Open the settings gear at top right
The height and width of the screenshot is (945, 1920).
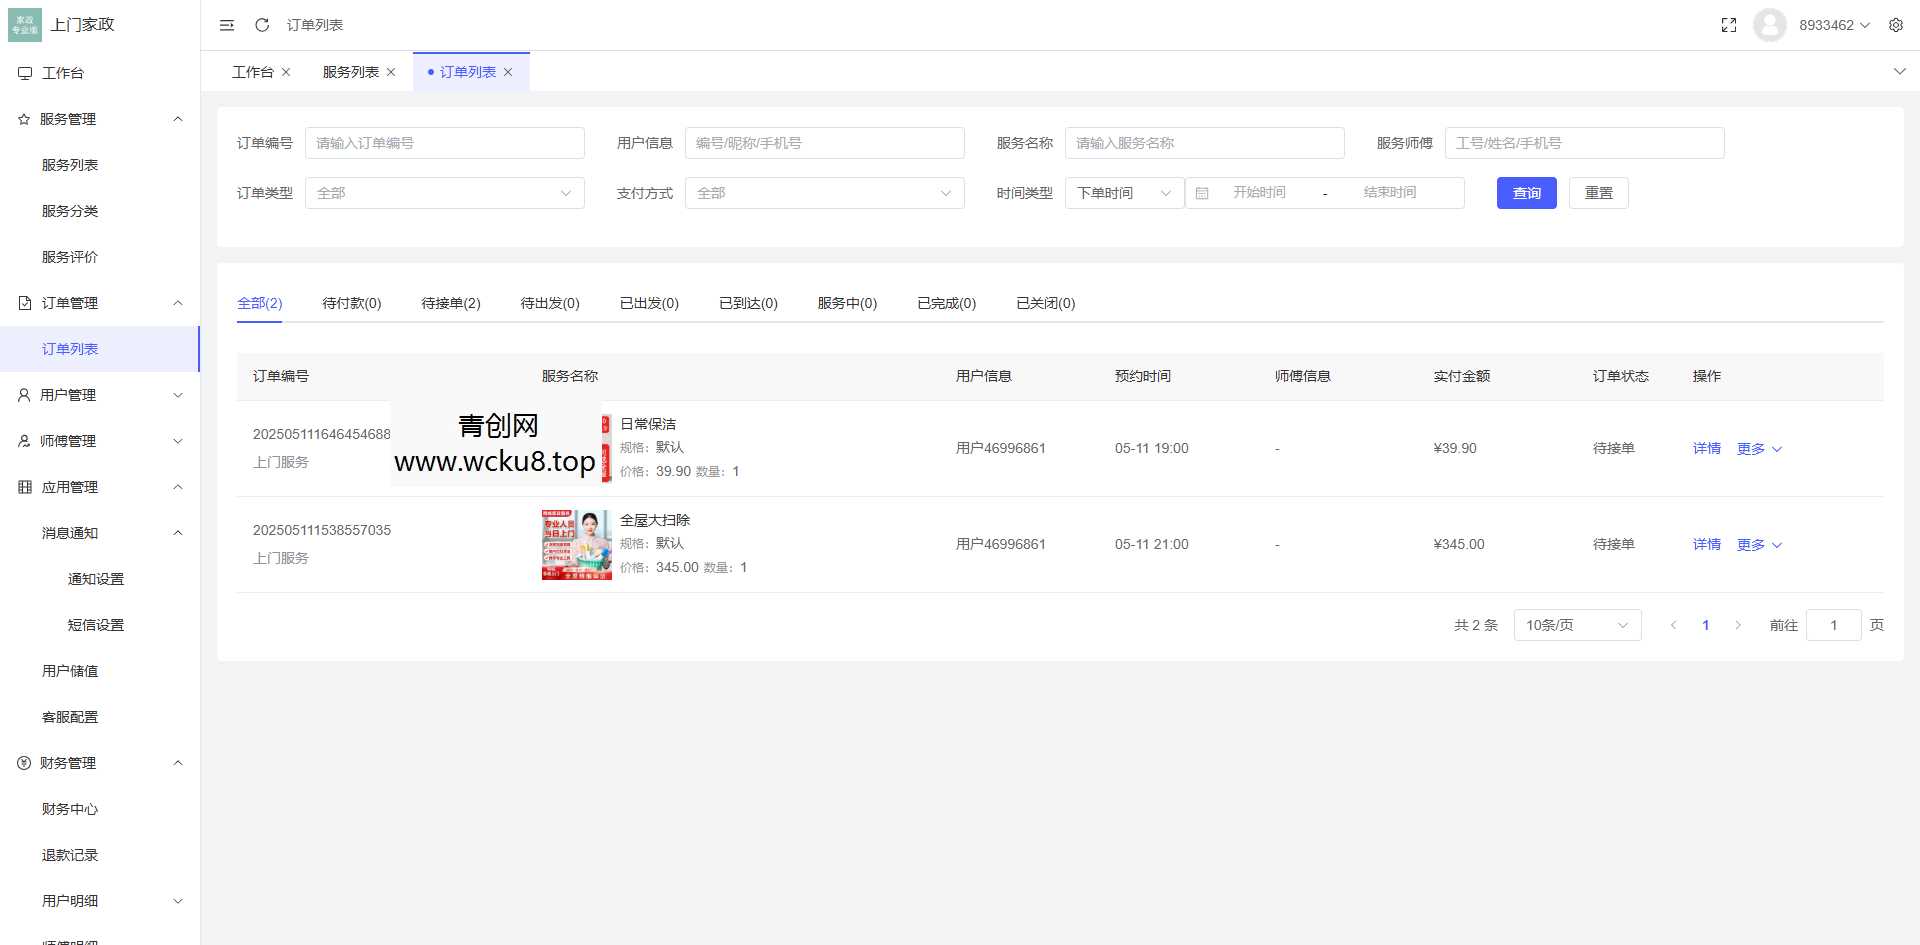pos(1896,25)
